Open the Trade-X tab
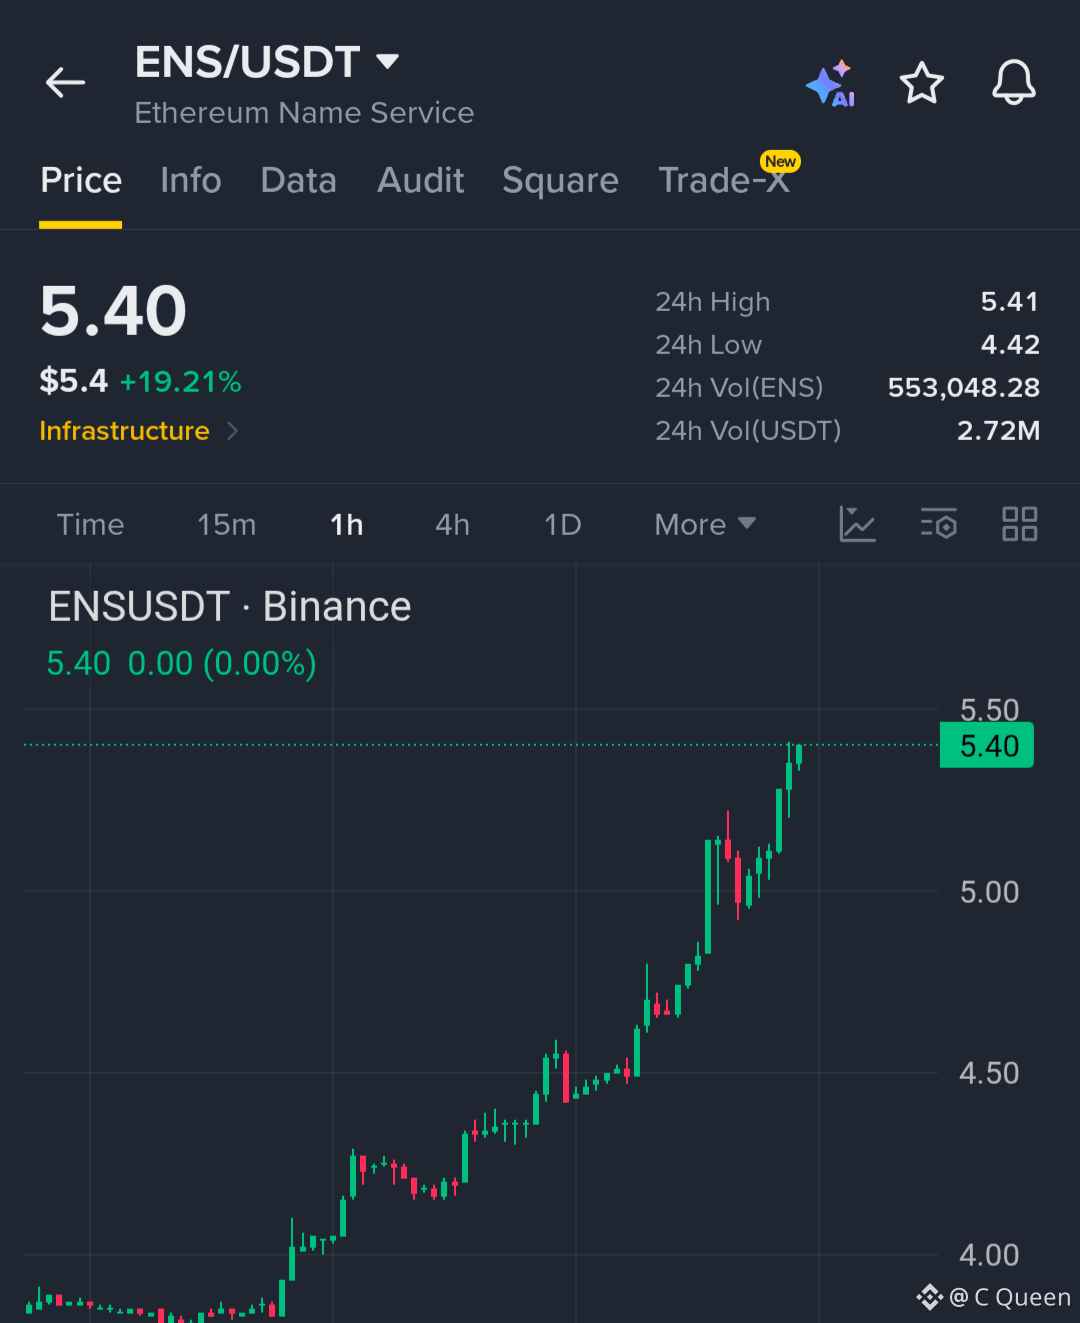Image resolution: width=1080 pixels, height=1323 pixels. pyautogui.click(x=724, y=181)
